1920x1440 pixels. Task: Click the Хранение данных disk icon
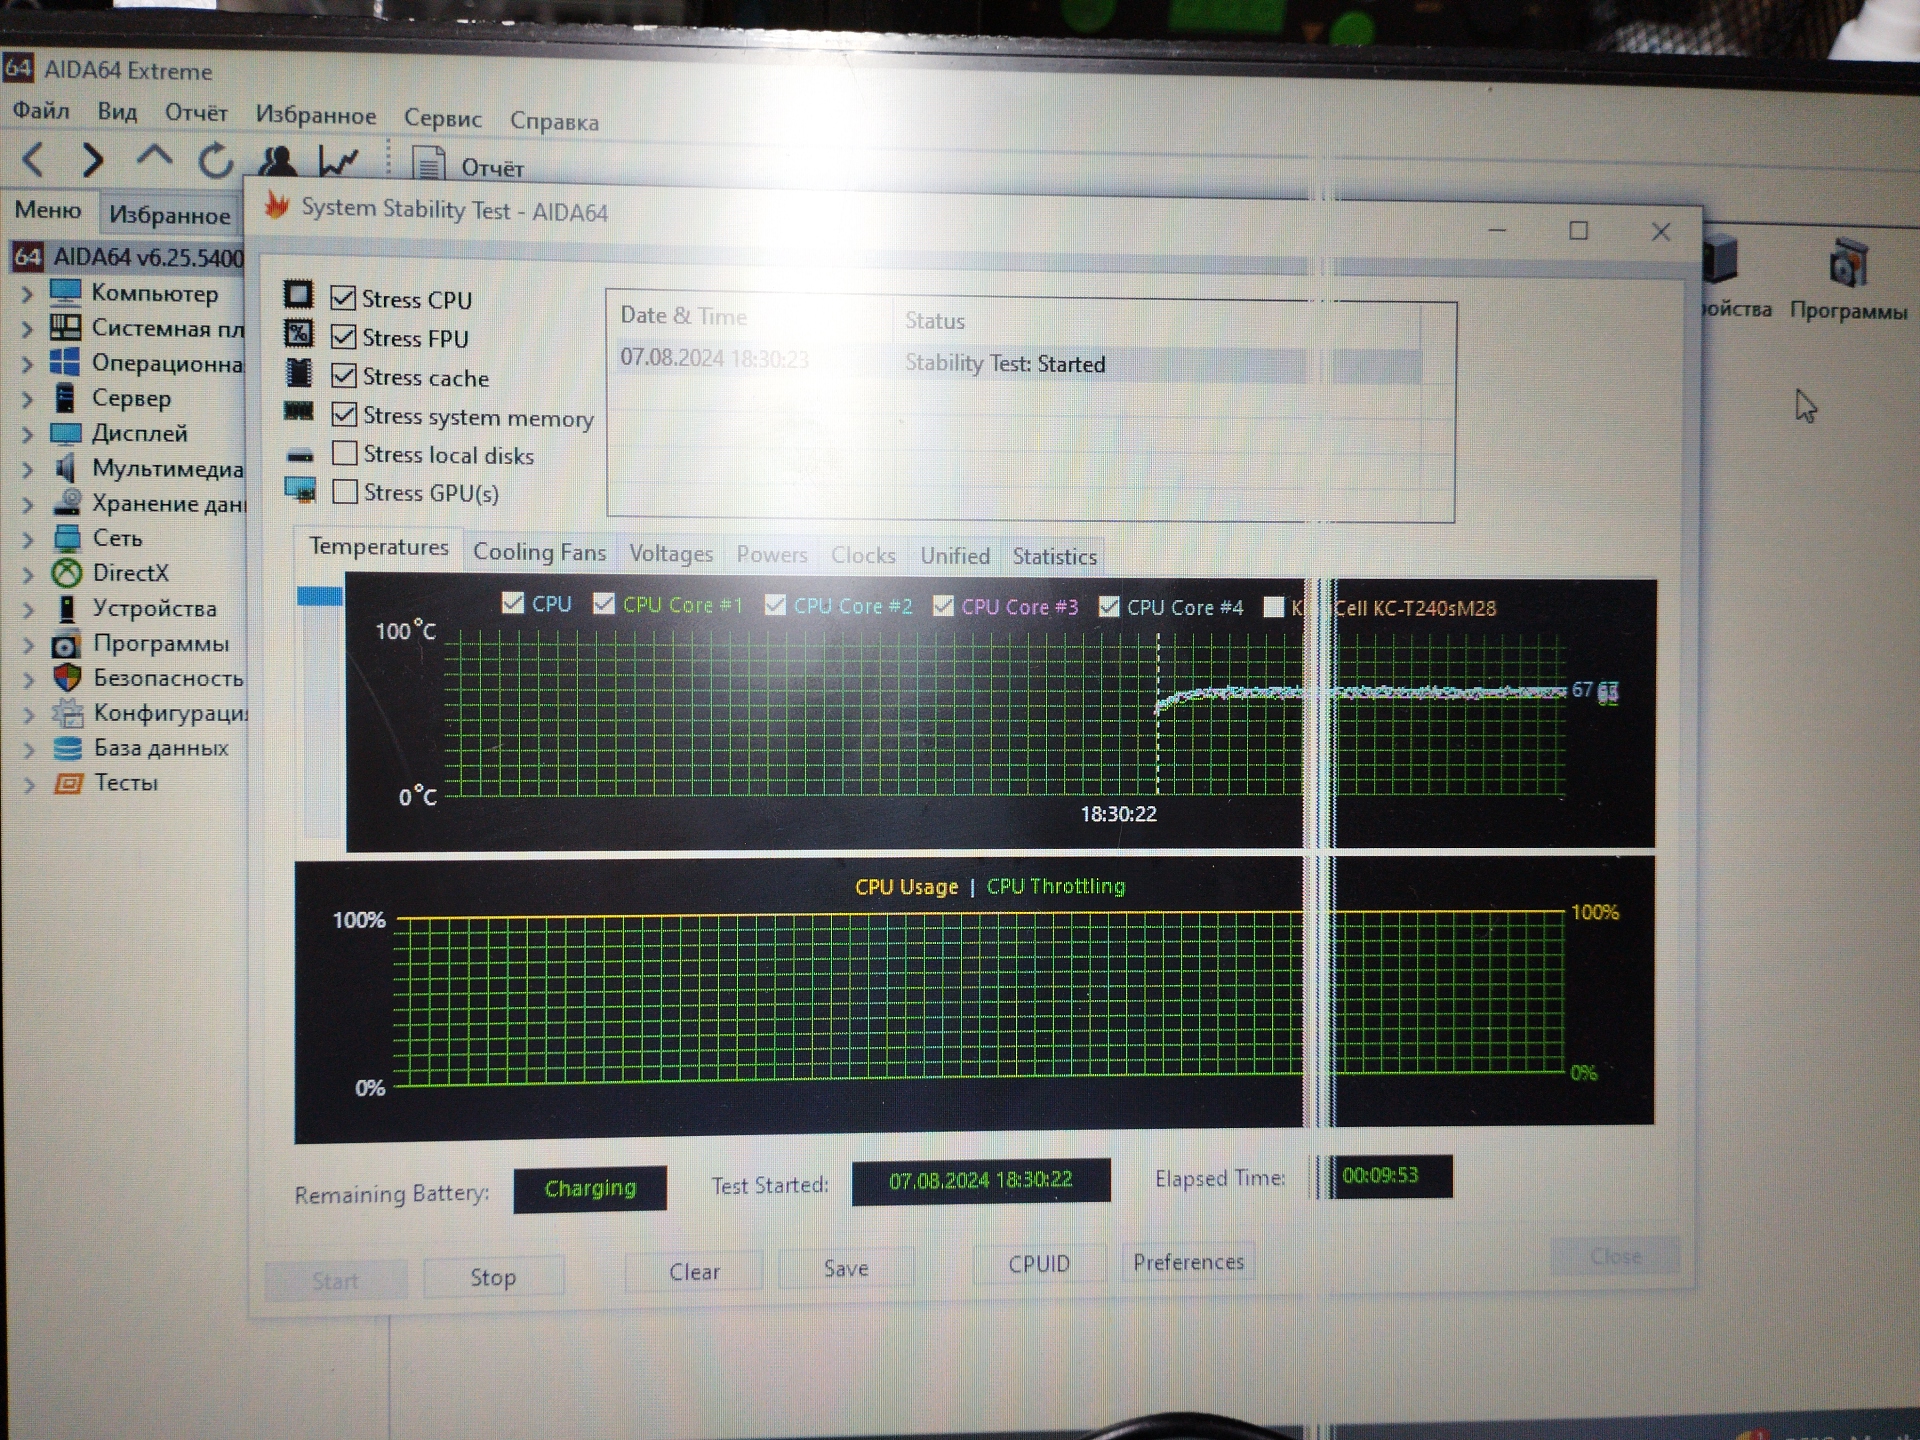click(x=66, y=502)
